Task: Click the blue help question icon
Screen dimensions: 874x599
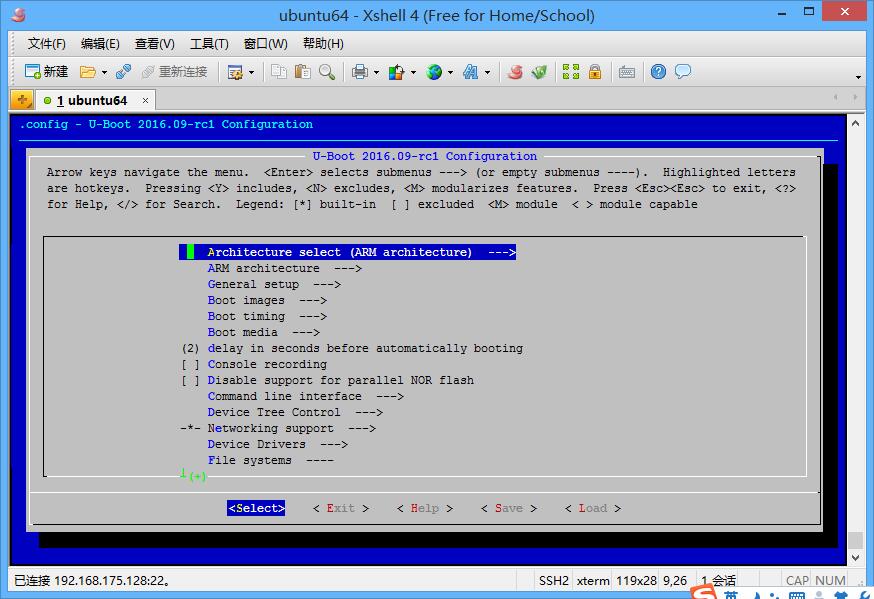Action: [658, 72]
